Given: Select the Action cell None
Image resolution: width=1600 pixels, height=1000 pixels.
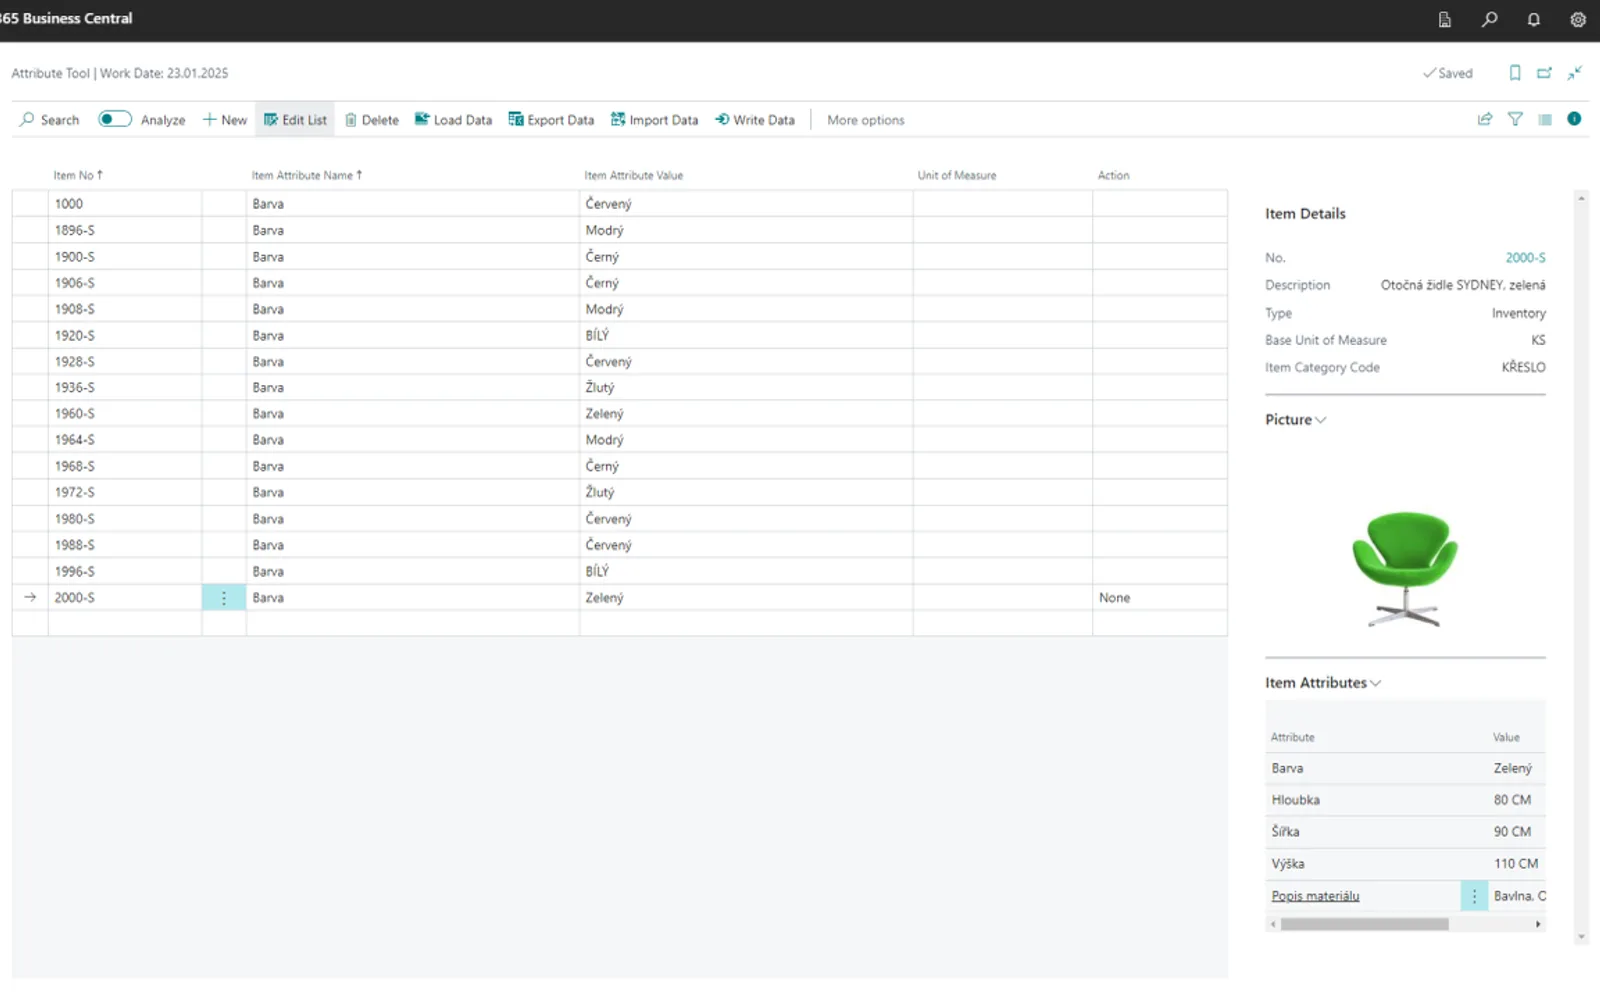Looking at the screenshot, I should 1160,597.
